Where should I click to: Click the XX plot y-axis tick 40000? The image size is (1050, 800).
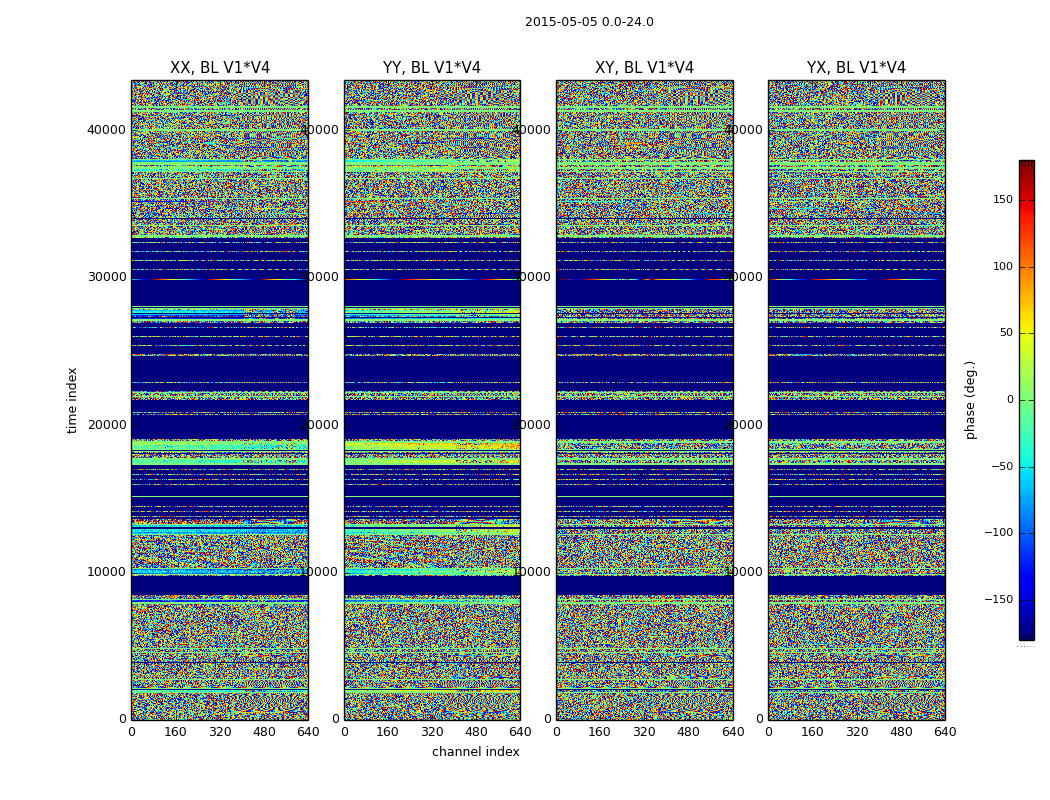106,130
